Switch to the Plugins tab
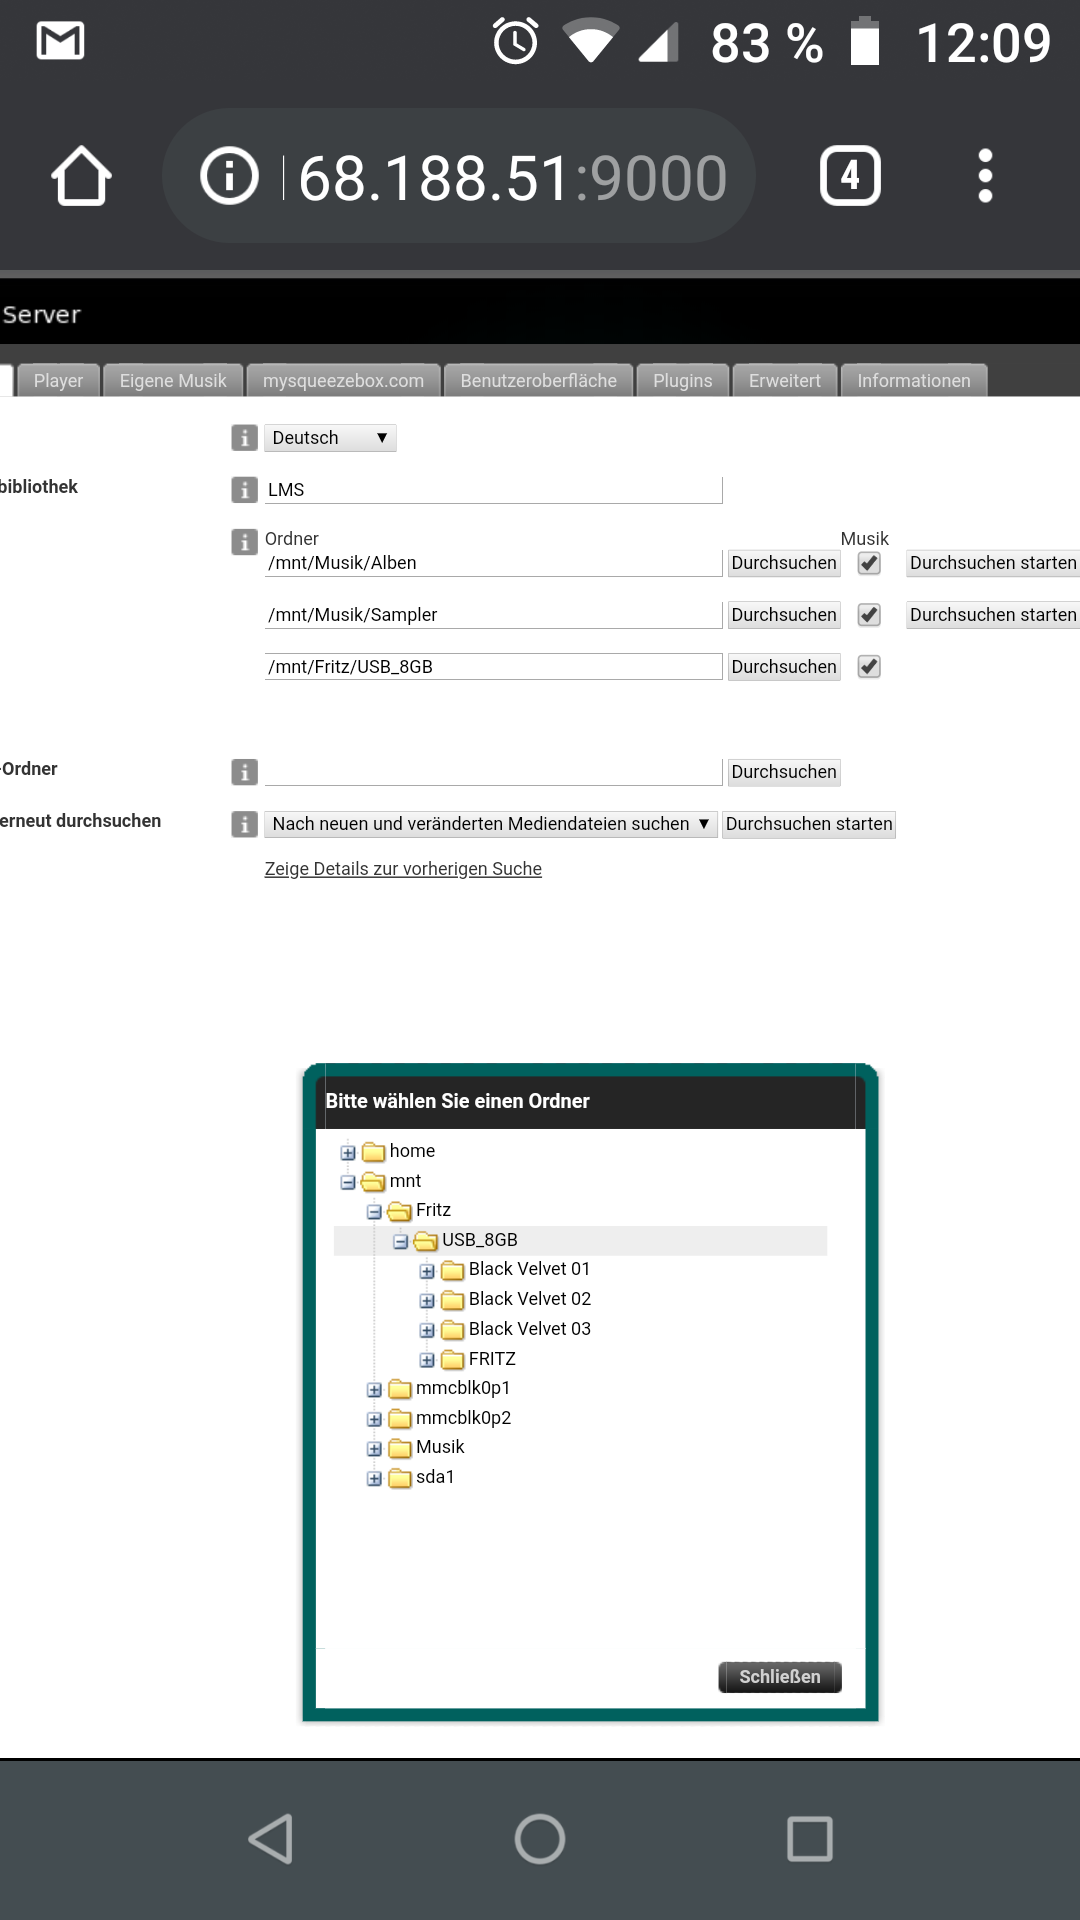 [683, 381]
